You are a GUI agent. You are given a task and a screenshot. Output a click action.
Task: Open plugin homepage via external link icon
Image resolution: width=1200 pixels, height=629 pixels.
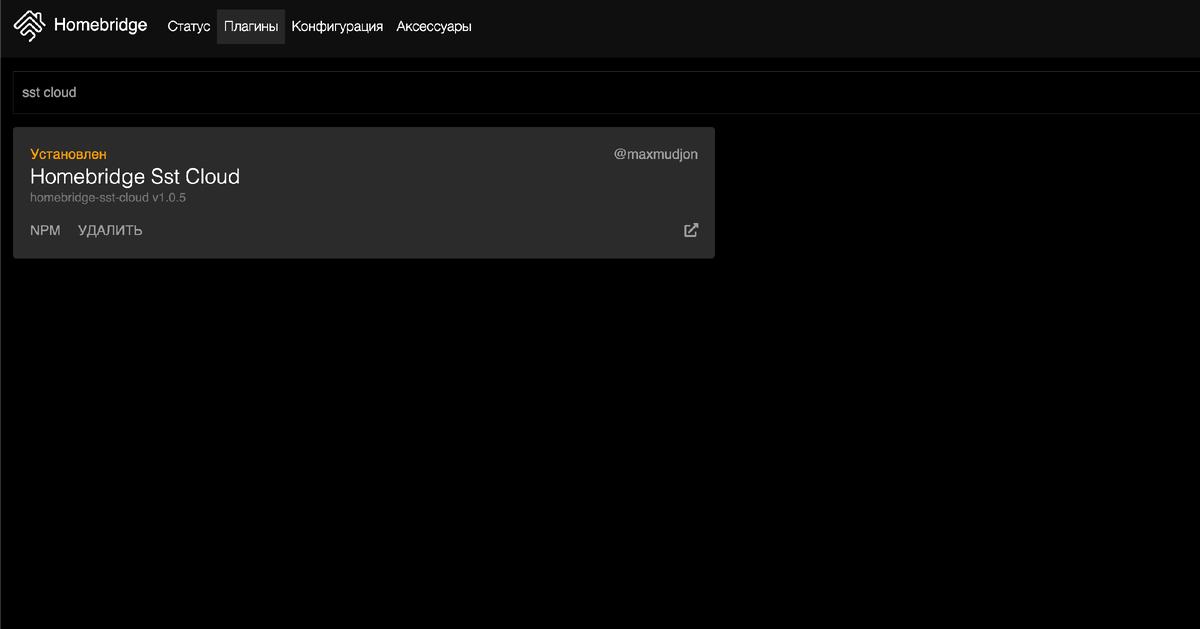tap(690, 230)
